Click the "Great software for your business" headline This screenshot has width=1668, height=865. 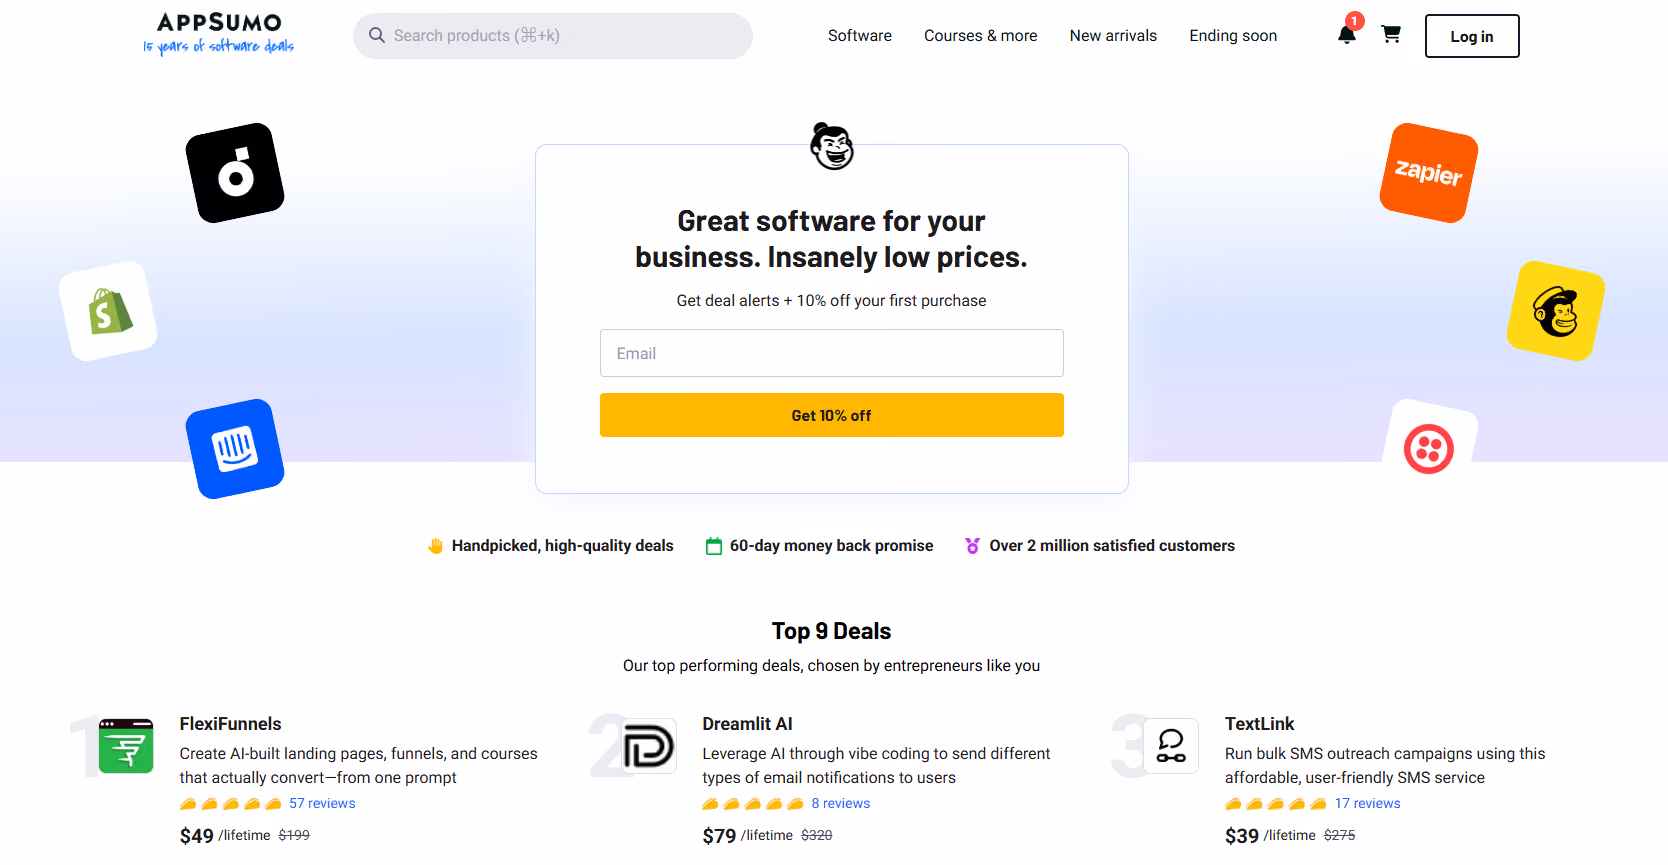tap(832, 239)
